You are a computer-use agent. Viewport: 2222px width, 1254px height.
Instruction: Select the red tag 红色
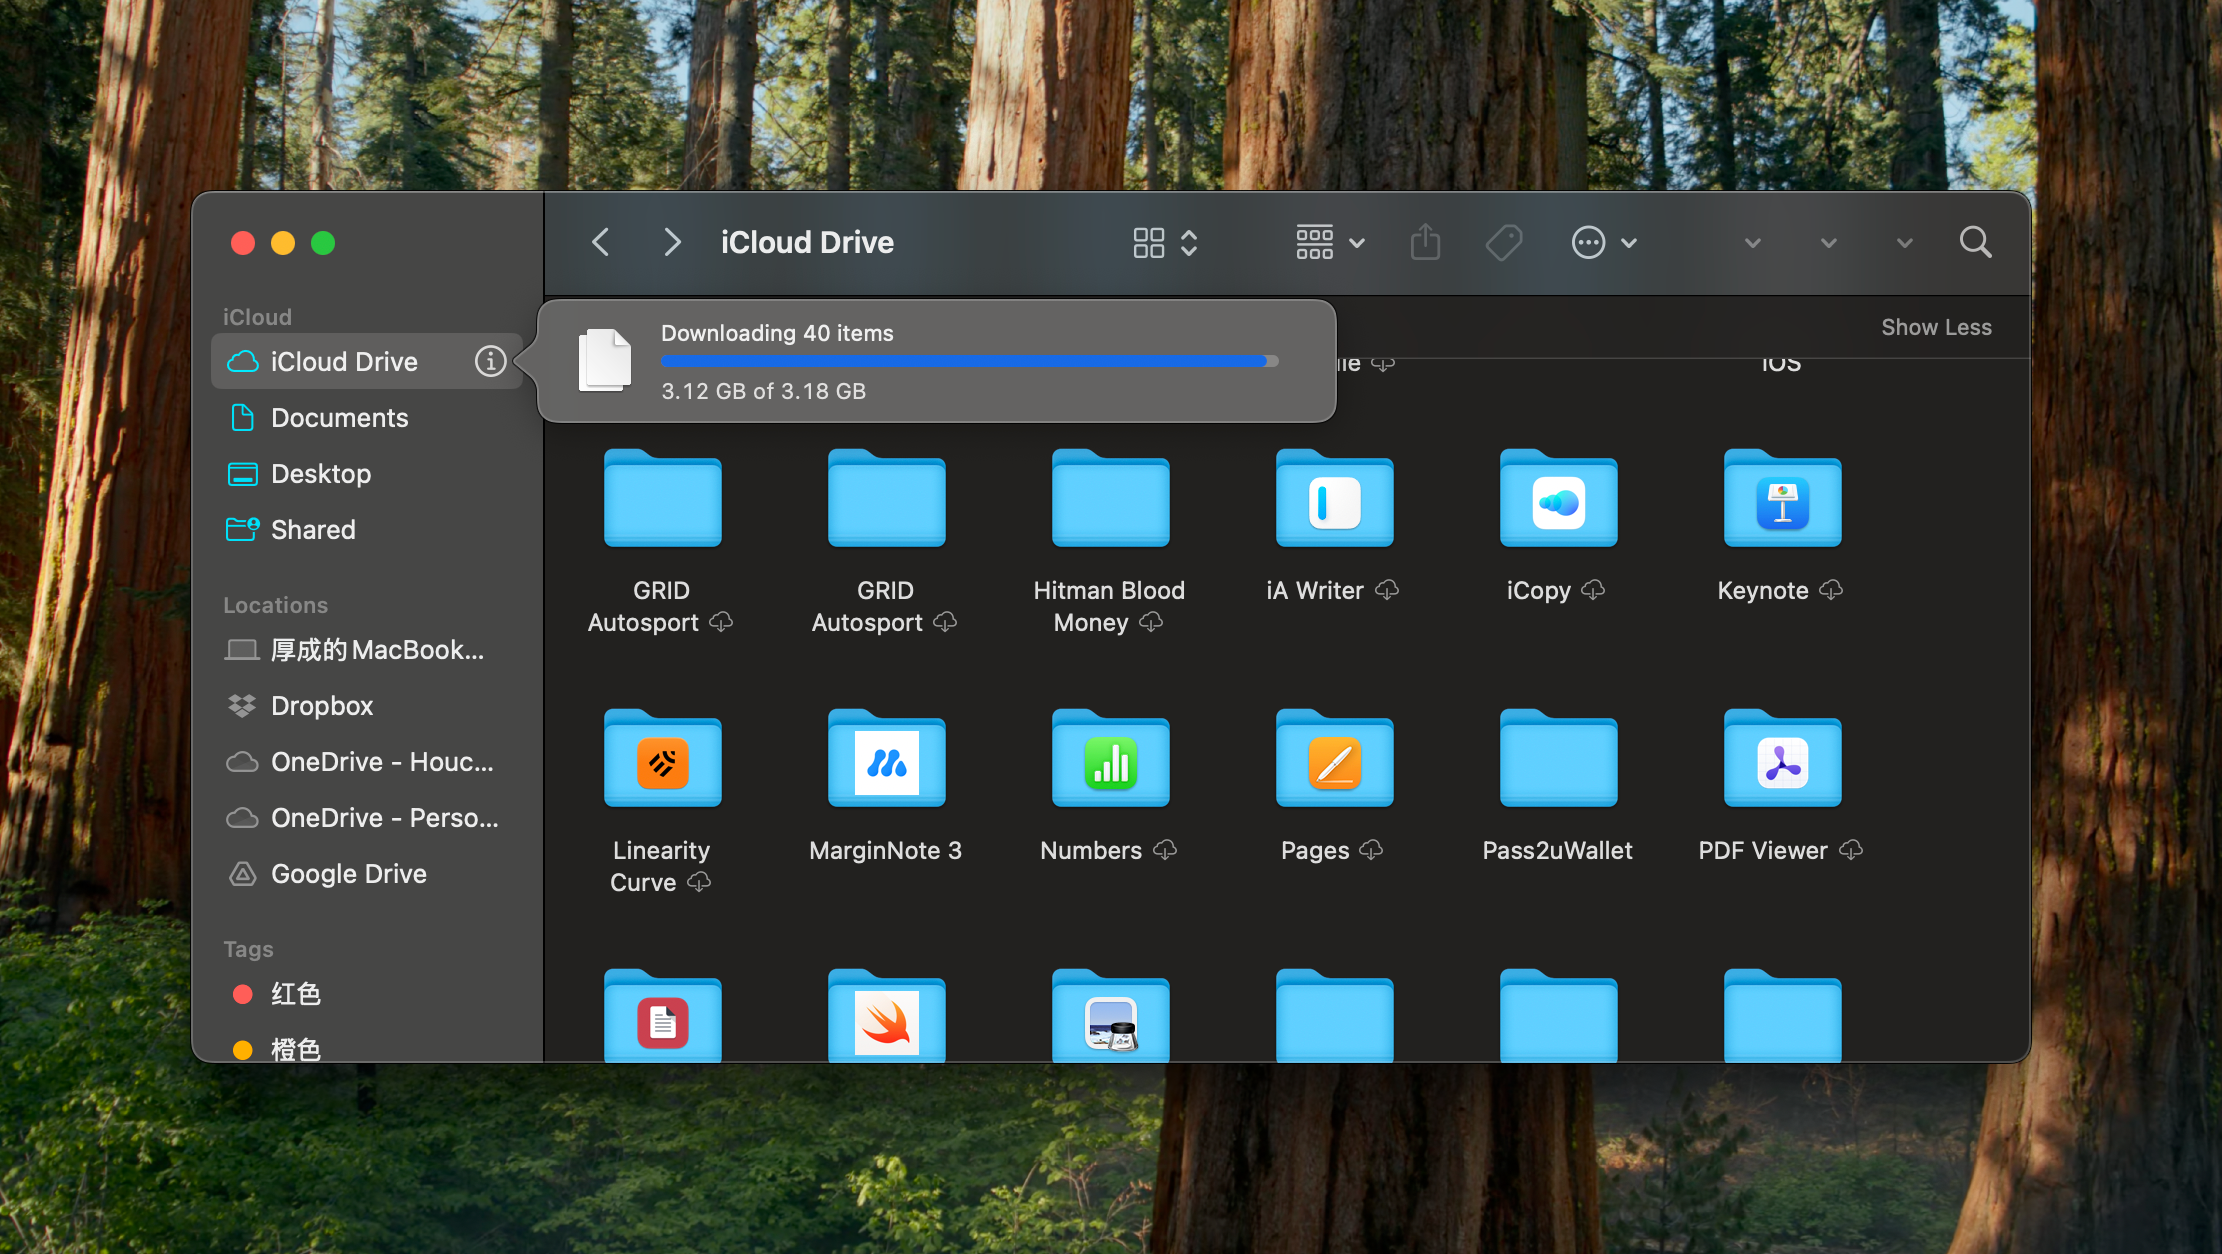click(295, 994)
